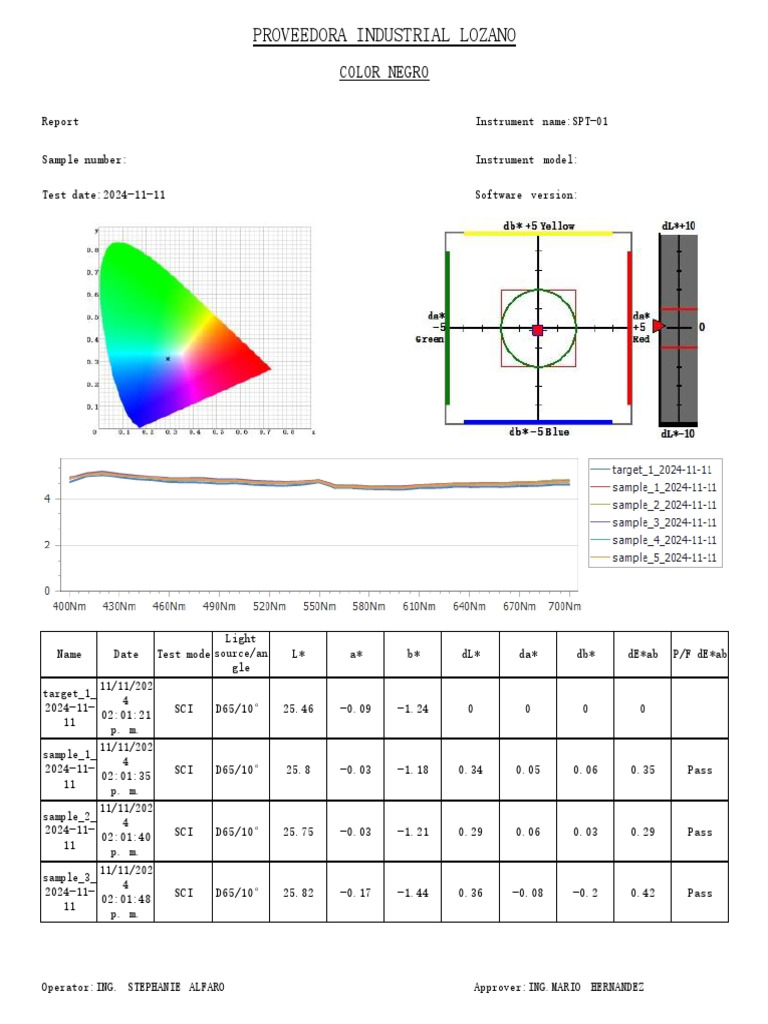The image size is (768, 1024).
Task: Click the Name column header
Action: 69,654
